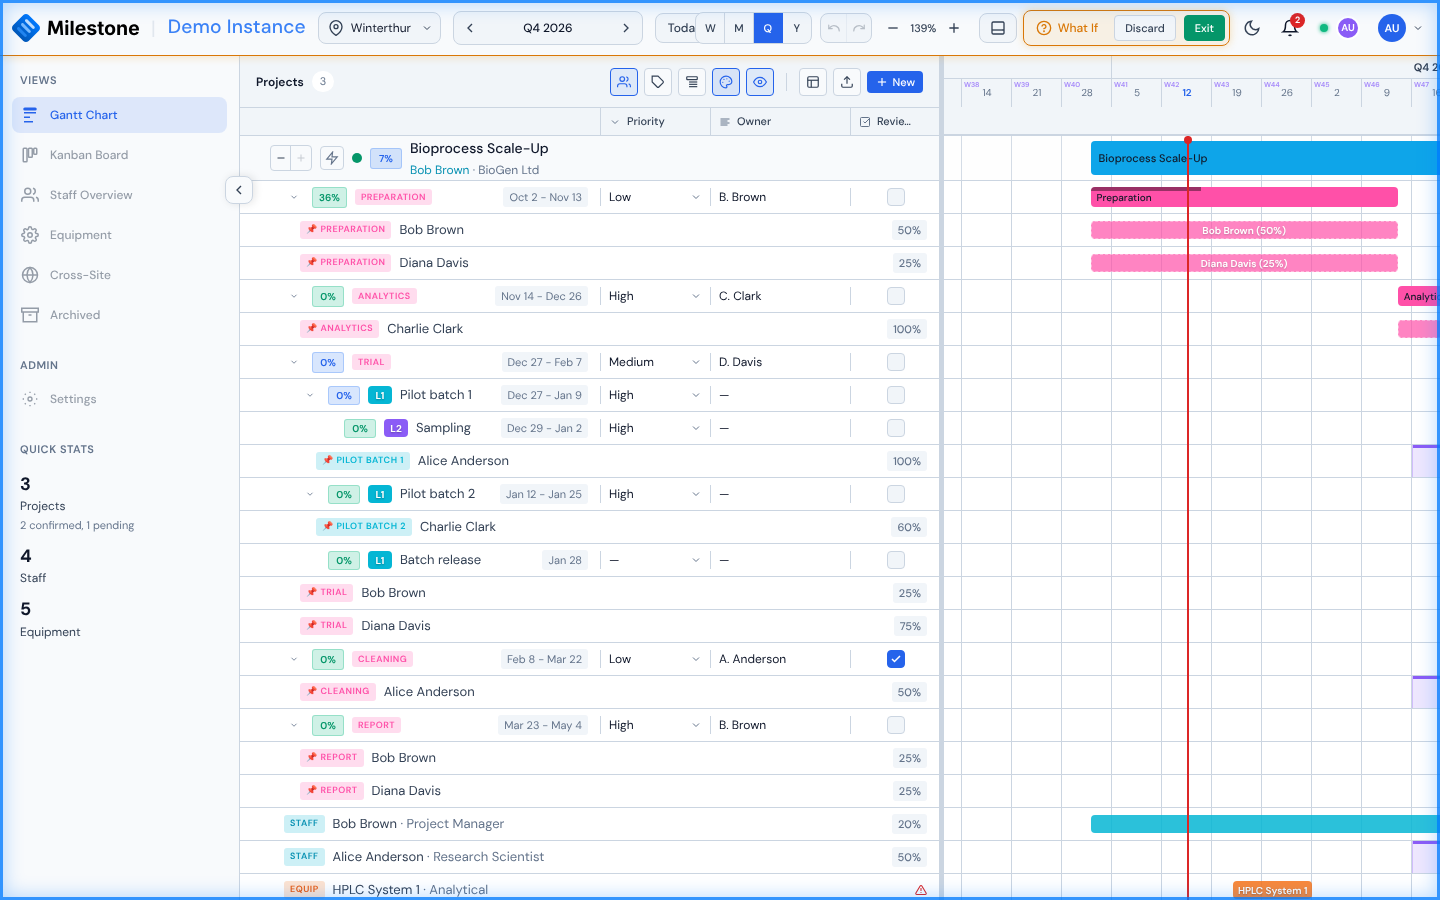Open the column layout icon
The image size is (1440, 900).
tap(813, 82)
